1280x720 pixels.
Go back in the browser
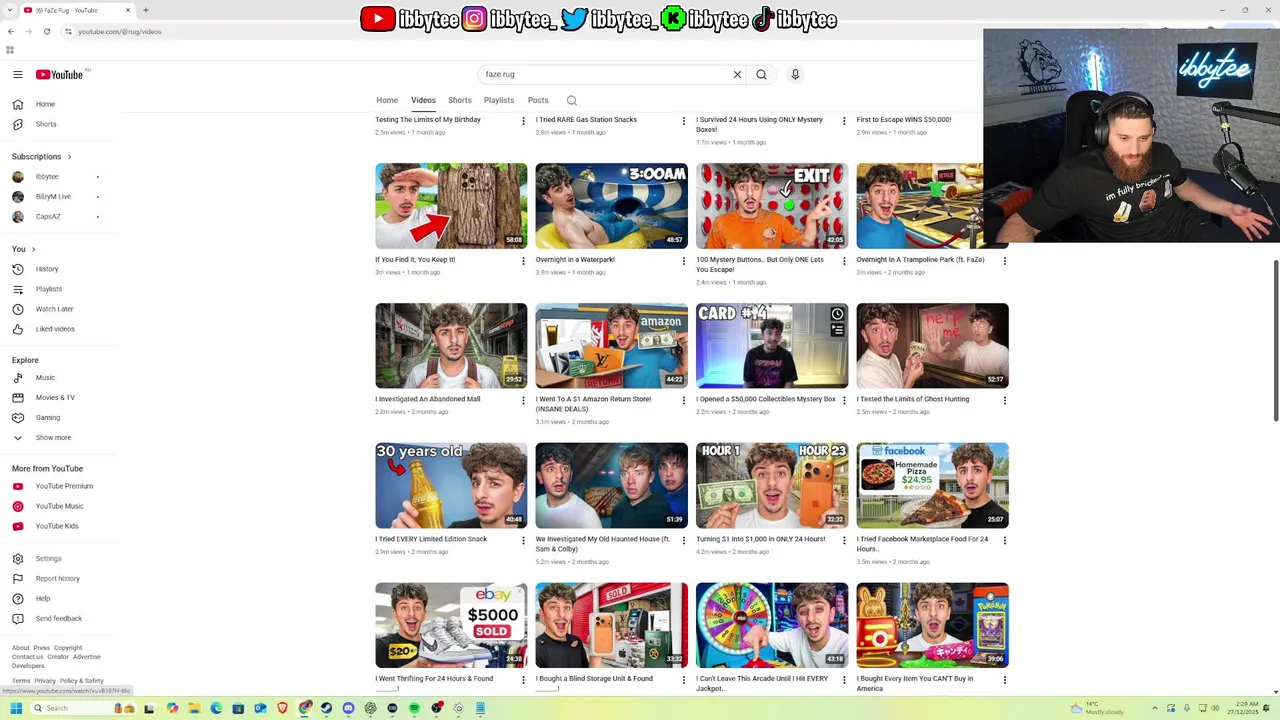11,31
